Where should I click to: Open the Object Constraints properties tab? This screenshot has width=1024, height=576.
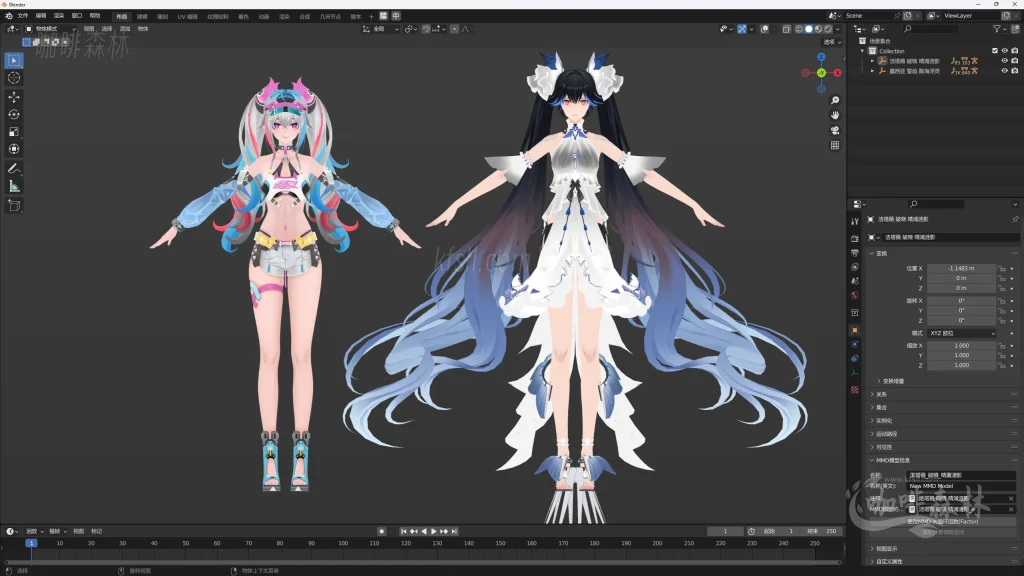(x=854, y=359)
